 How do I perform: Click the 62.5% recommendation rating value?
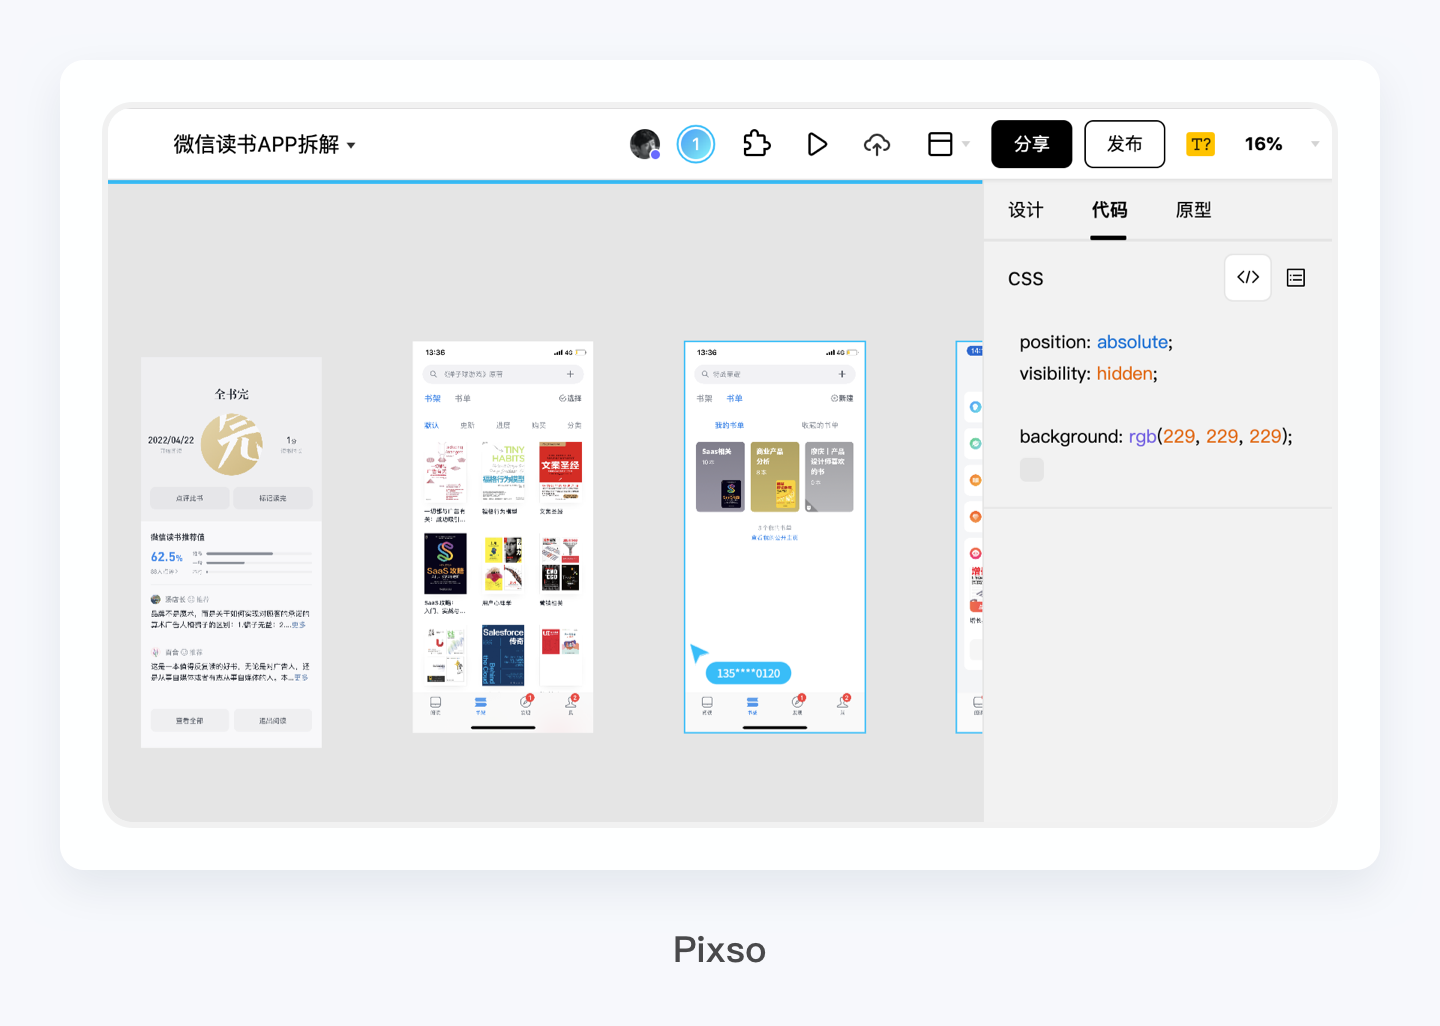(167, 557)
